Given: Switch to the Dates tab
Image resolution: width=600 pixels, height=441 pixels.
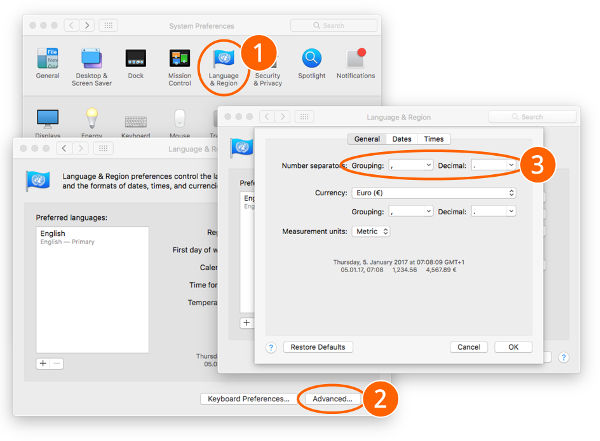Looking at the screenshot, I should (402, 139).
